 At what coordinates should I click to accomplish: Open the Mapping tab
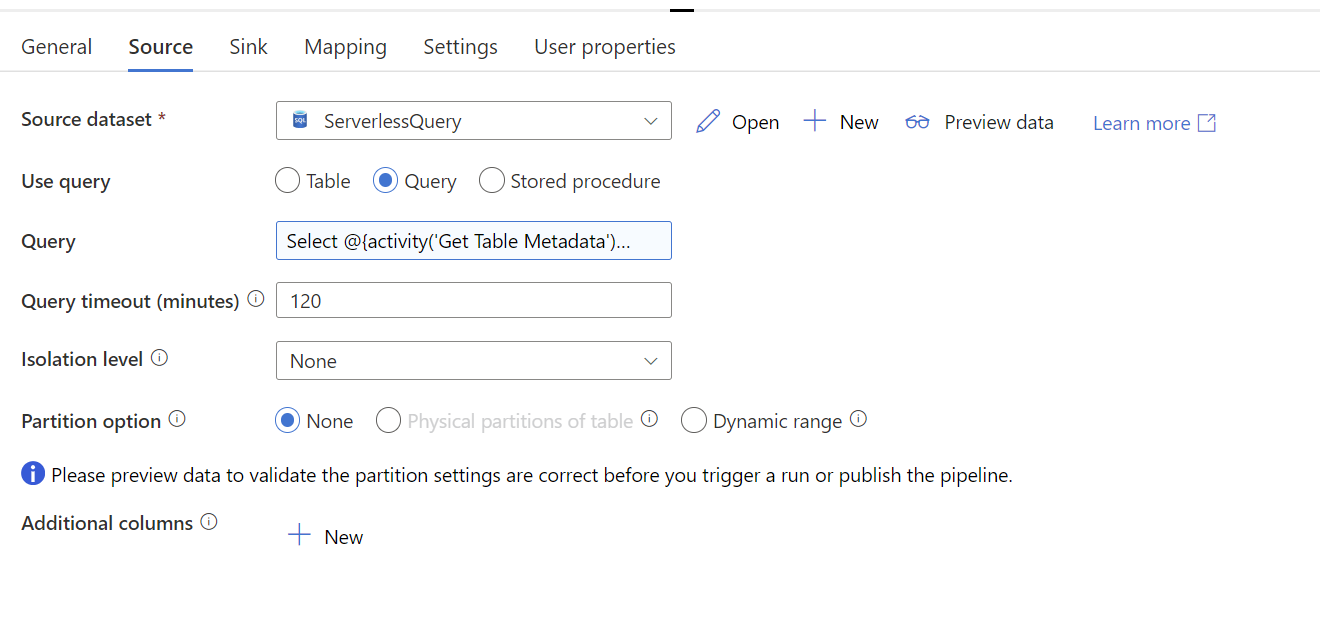(345, 47)
